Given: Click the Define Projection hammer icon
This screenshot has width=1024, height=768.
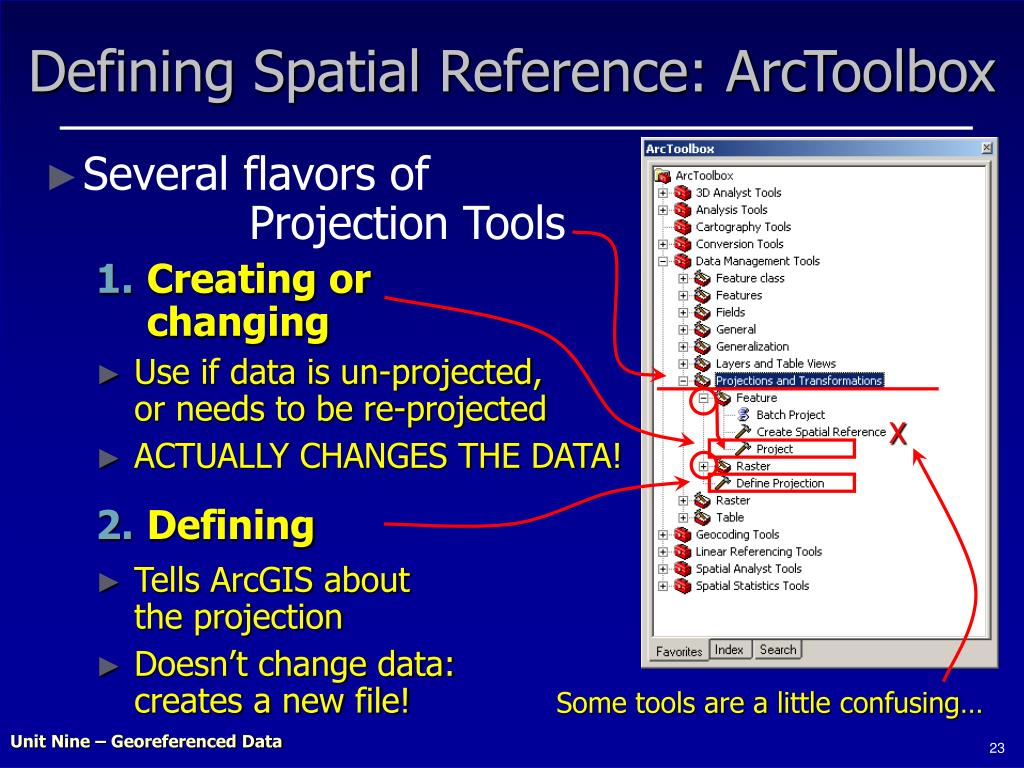Looking at the screenshot, I should [x=722, y=483].
